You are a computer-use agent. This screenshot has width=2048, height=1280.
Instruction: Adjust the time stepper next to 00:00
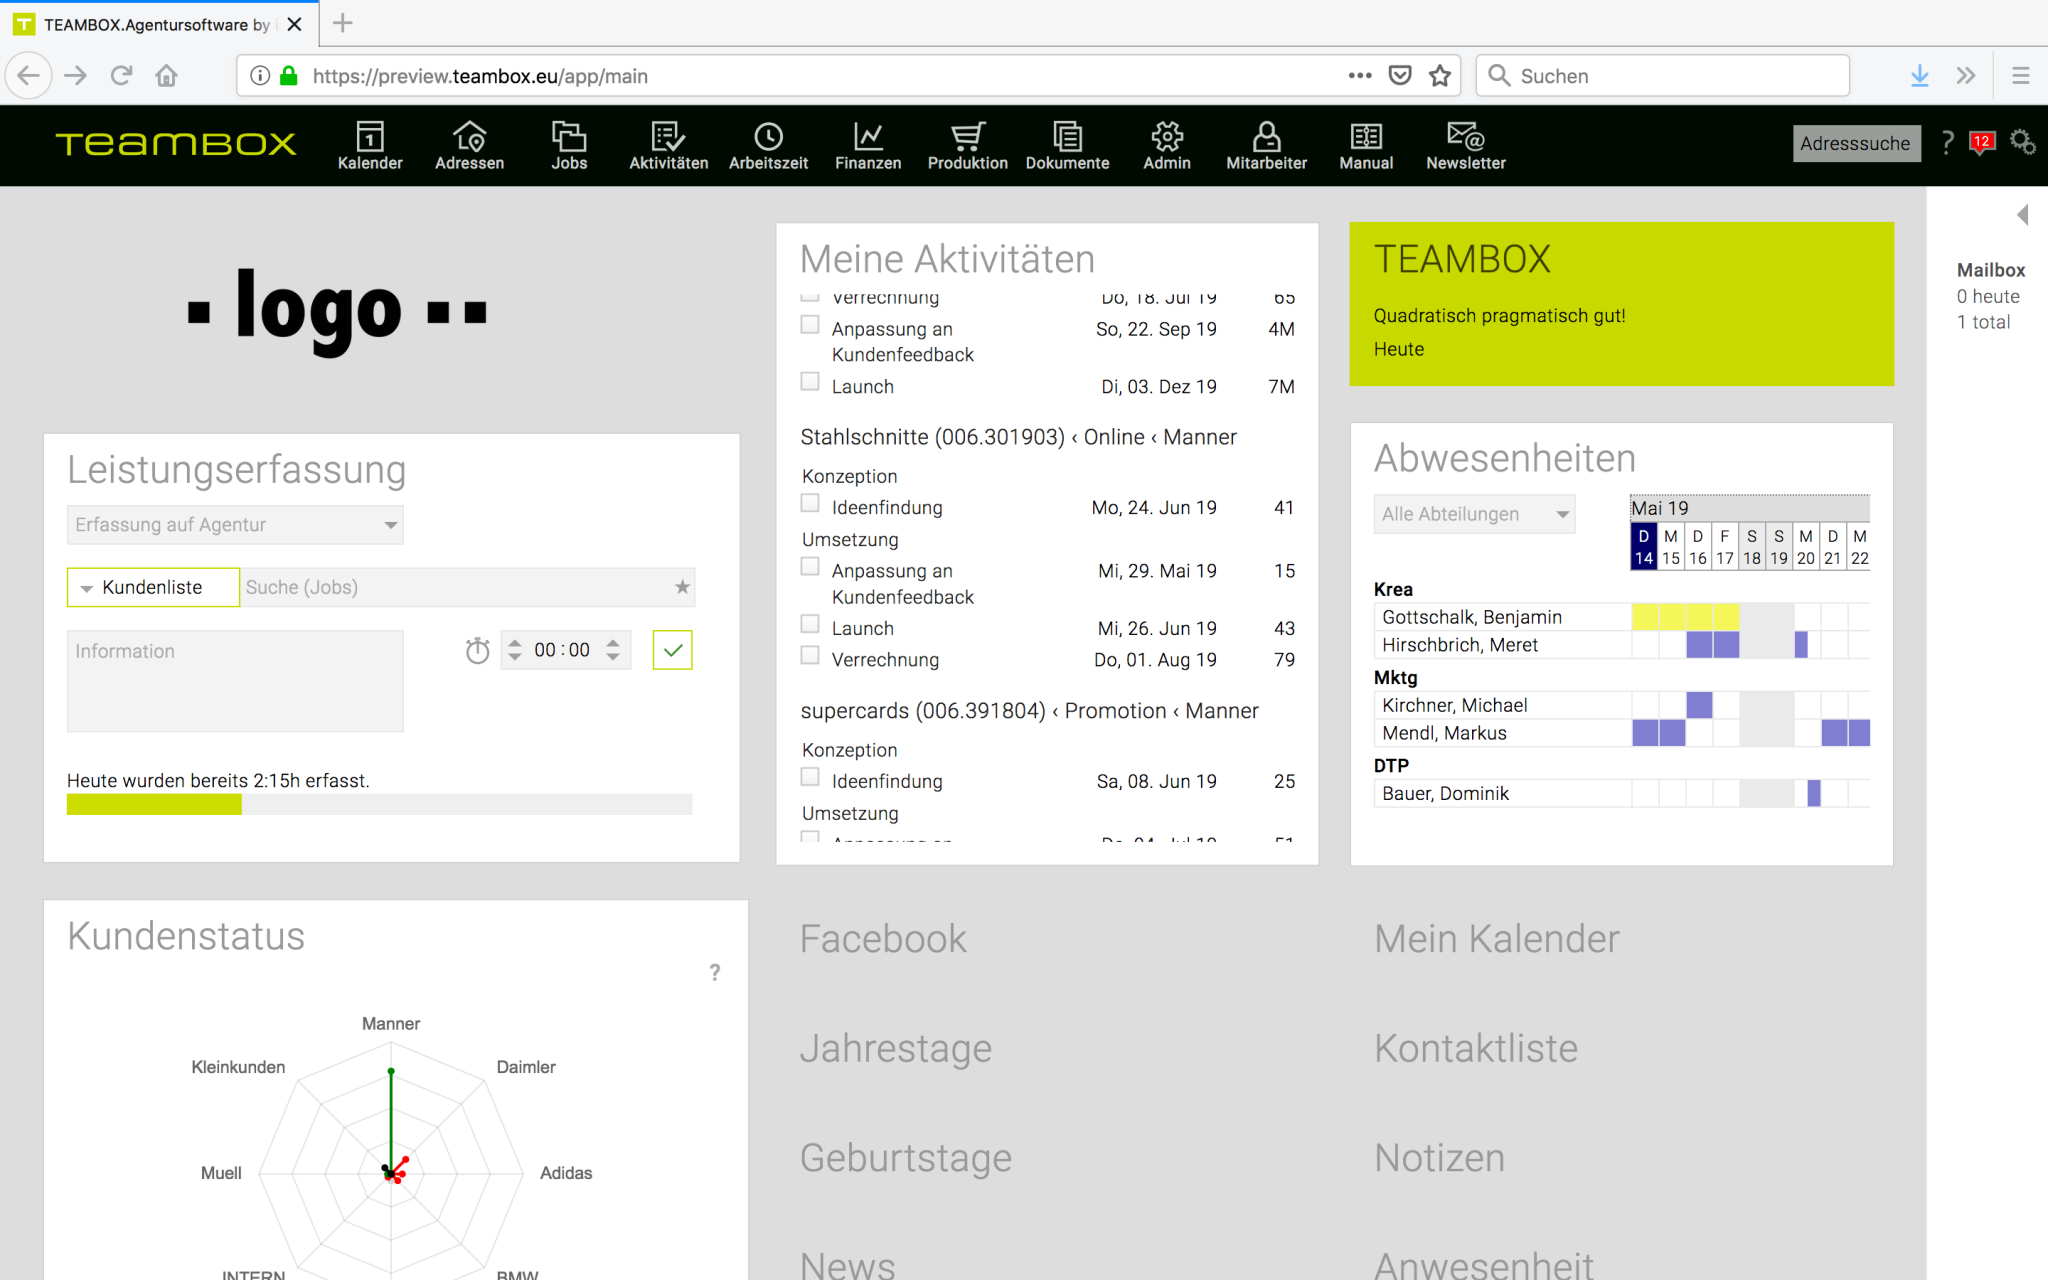tap(514, 649)
